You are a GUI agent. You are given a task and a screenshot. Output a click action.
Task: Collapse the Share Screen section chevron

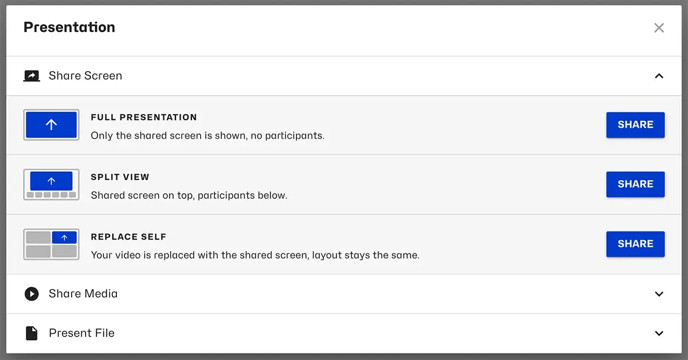click(x=659, y=76)
